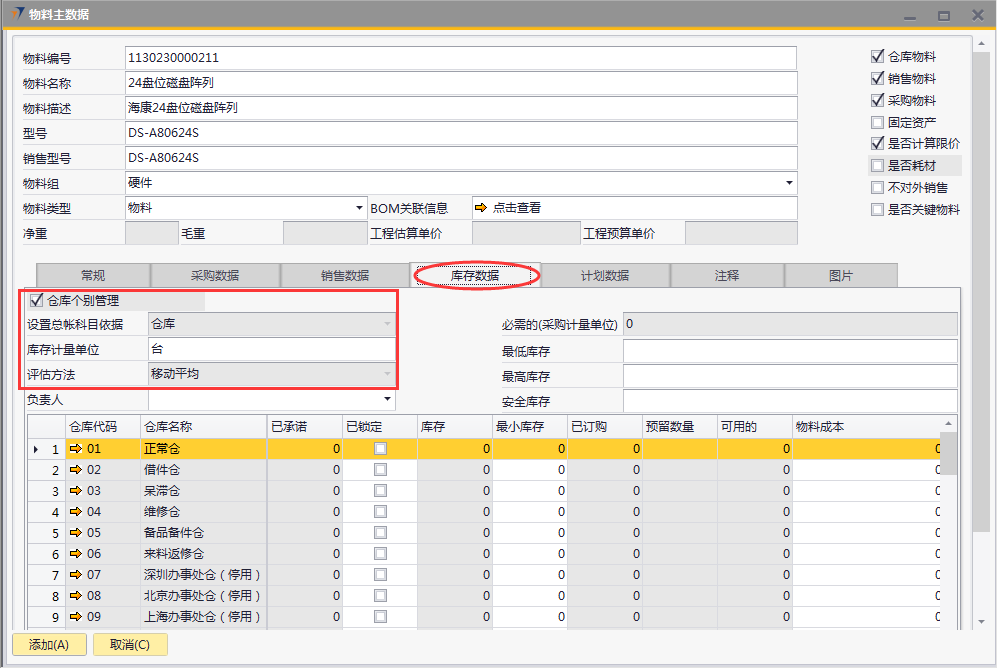The width and height of the screenshot is (997, 668).
Task: Open the arrow link for warehouse 05
Action: tap(76, 533)
